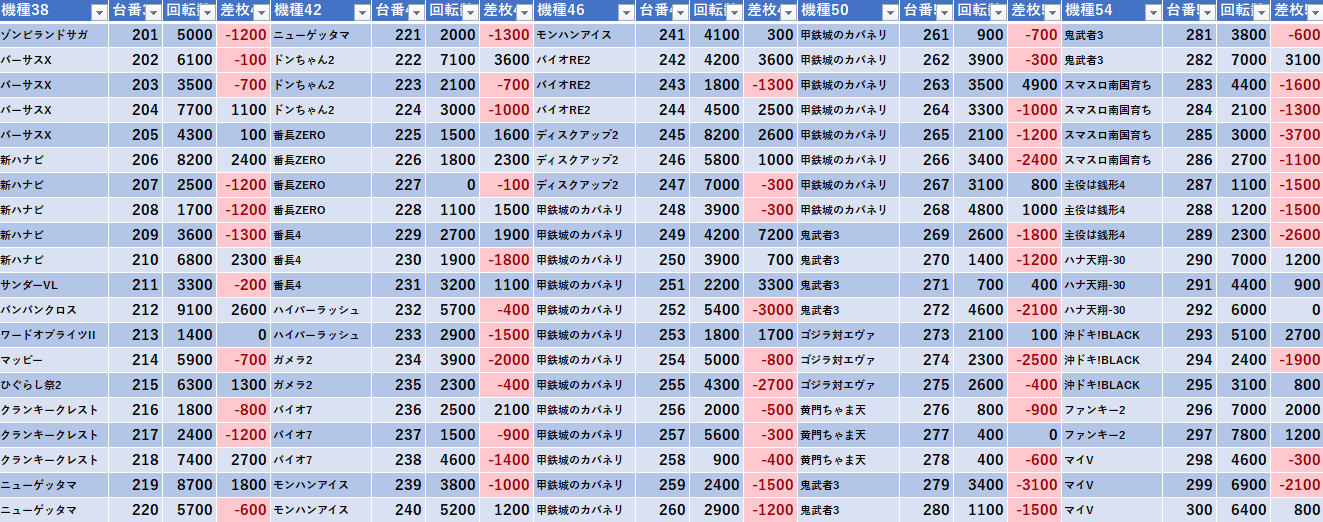Select the 沖ドキ!BLACK cell in row 294
This screenshot has height=522, width=1323.
(x=1113, y=360)
